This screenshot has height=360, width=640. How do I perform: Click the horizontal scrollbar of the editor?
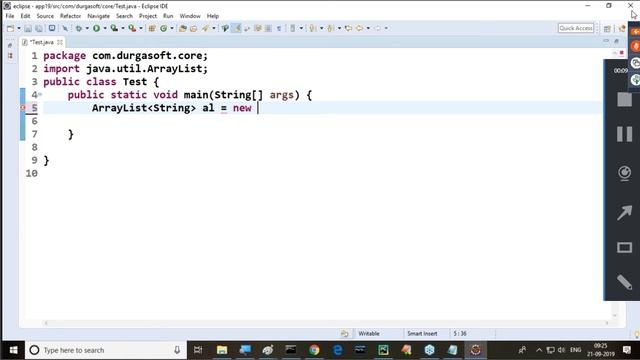(326, 323)
